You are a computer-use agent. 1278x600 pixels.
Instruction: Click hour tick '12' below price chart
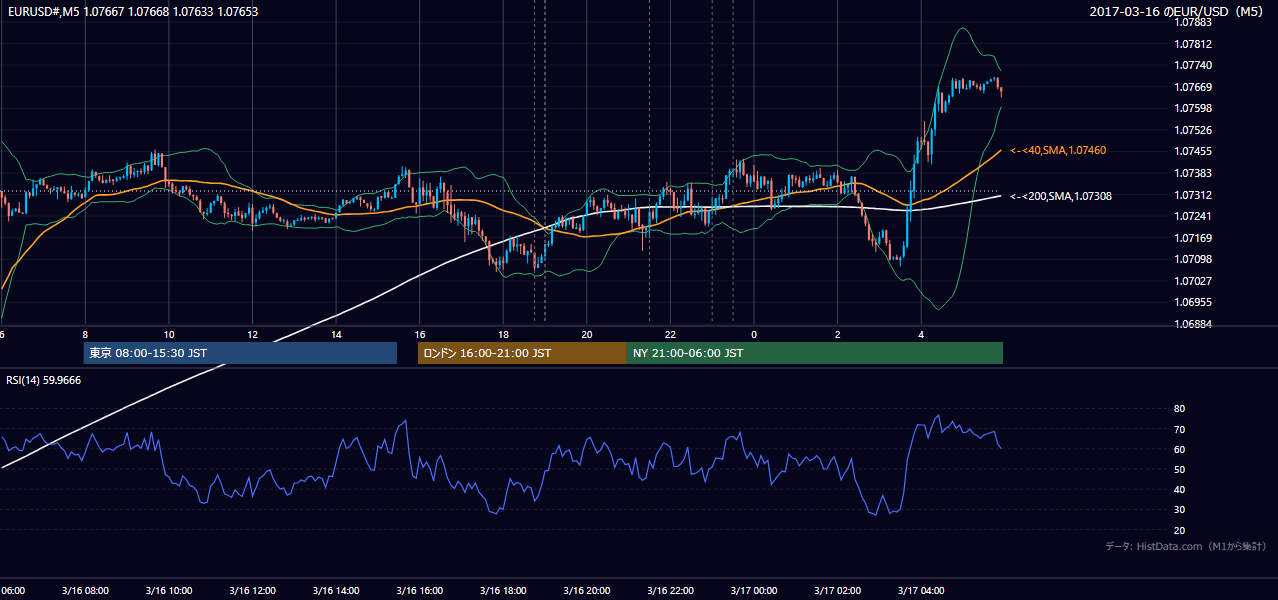pos(252,334)
